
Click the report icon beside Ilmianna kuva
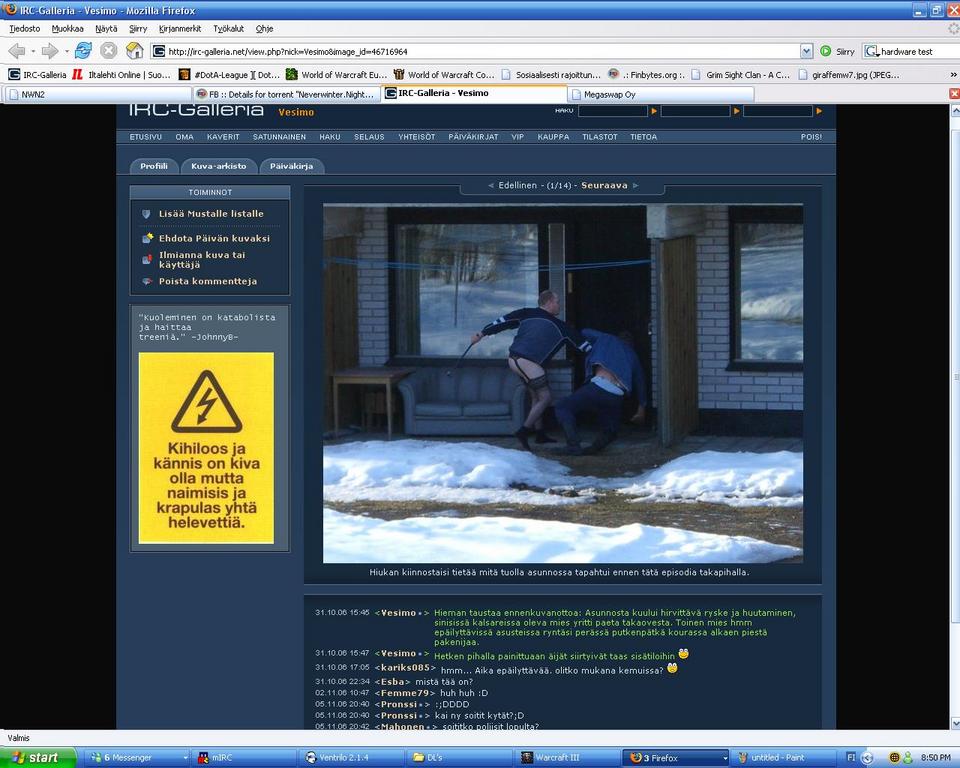147,259
